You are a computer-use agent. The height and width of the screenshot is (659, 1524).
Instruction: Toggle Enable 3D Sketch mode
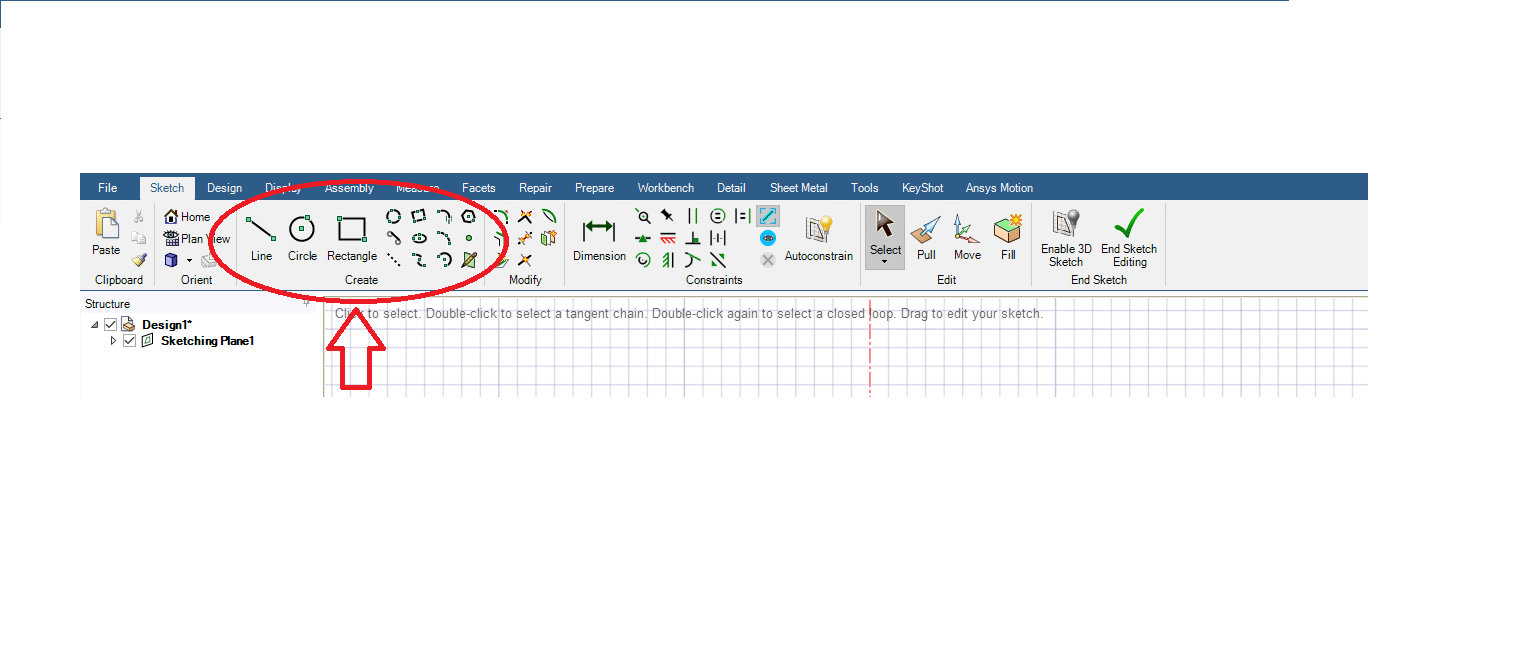click(1066, 238)
